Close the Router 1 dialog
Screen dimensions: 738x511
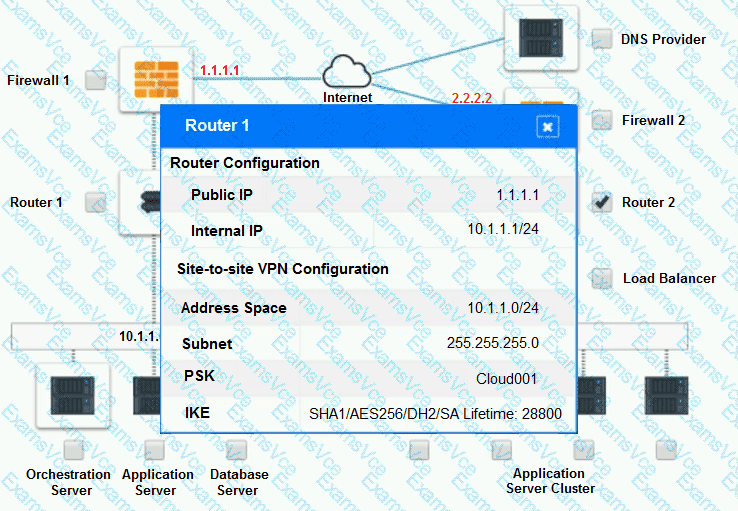pos(547,126)
